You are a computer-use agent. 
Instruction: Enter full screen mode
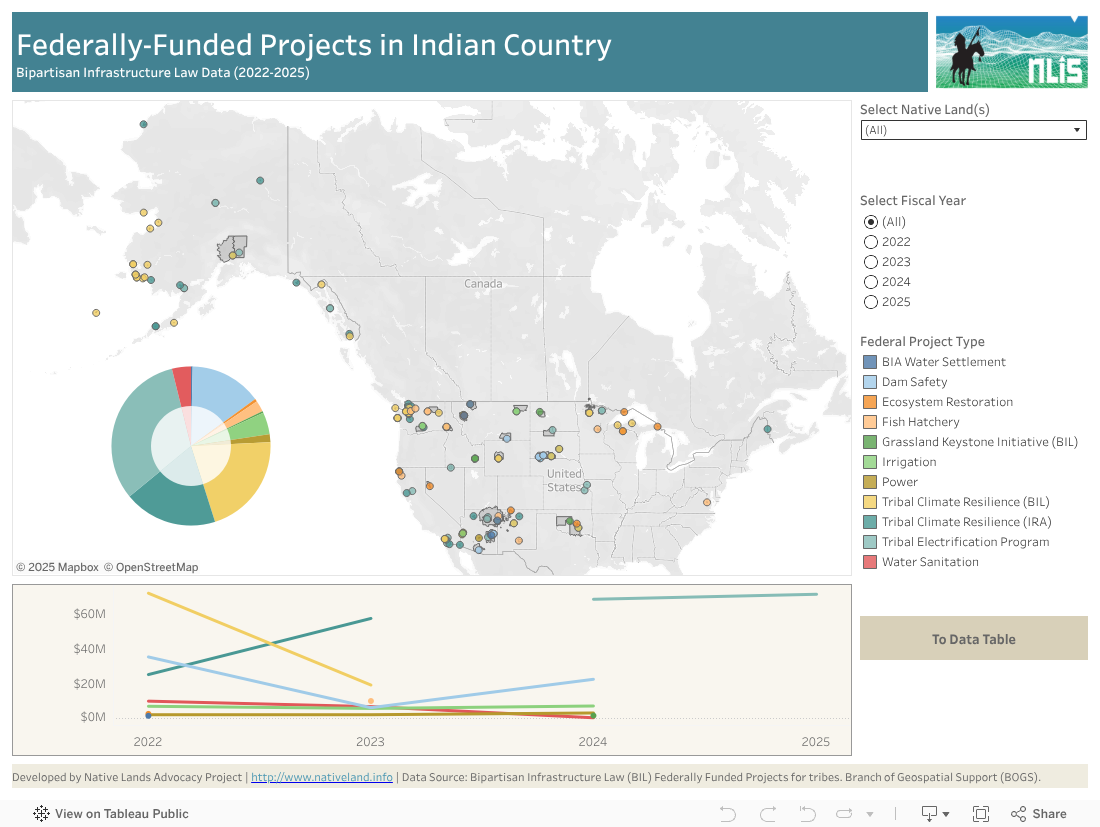click(x=981, y=814)
